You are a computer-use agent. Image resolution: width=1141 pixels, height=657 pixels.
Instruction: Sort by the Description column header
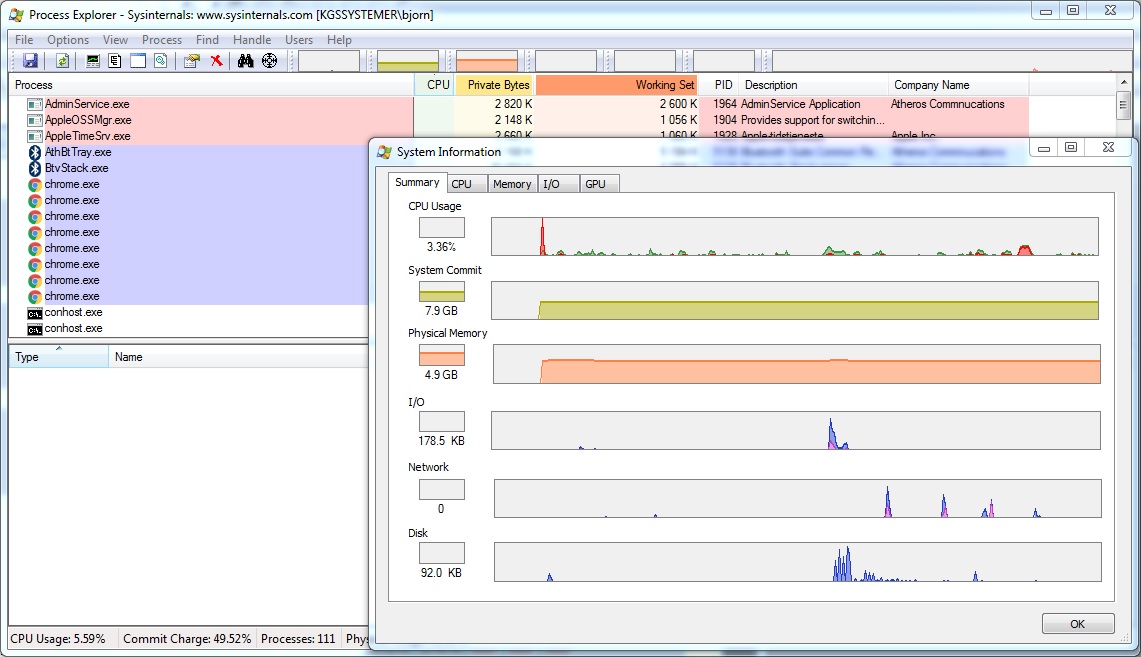(x=814, y=85)
